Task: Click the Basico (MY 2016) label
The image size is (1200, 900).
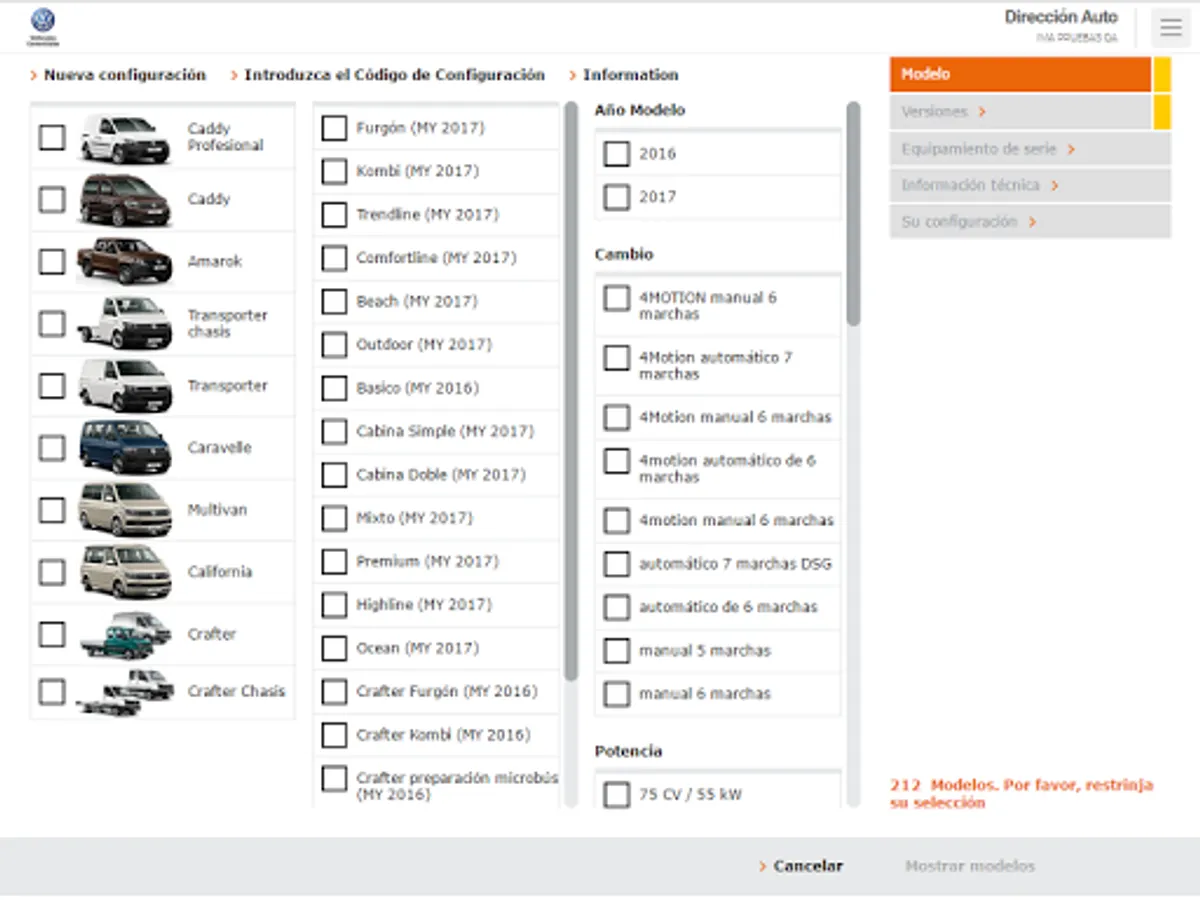Action: click(418, 388)
